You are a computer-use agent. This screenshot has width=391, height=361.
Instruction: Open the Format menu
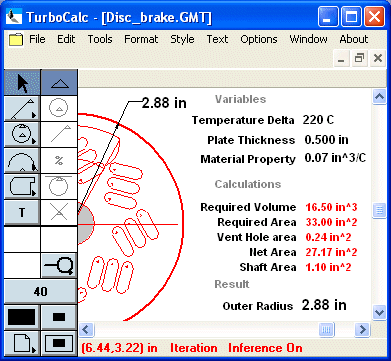tap(141, 39)
